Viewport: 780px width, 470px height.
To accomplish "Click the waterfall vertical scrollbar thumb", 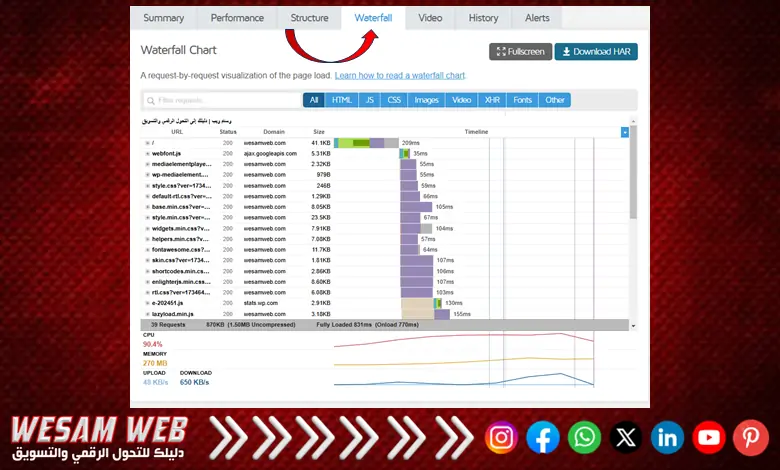I will pyautogui.click(x=633, y=172).
